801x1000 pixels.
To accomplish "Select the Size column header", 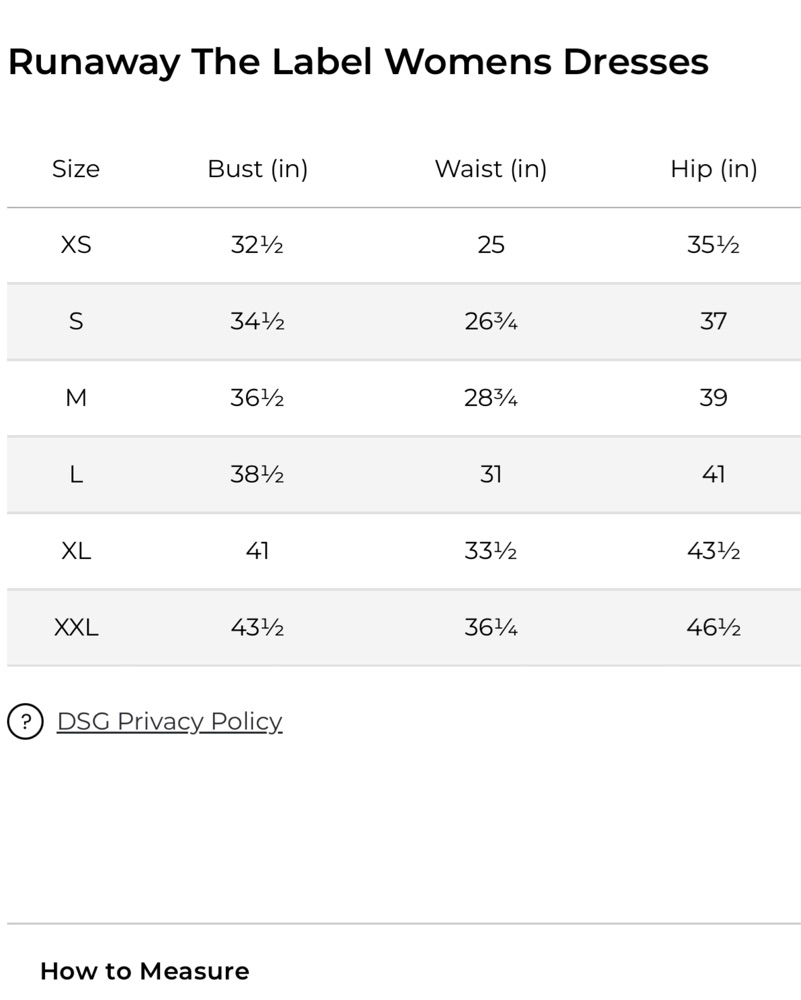I will 76,169.
